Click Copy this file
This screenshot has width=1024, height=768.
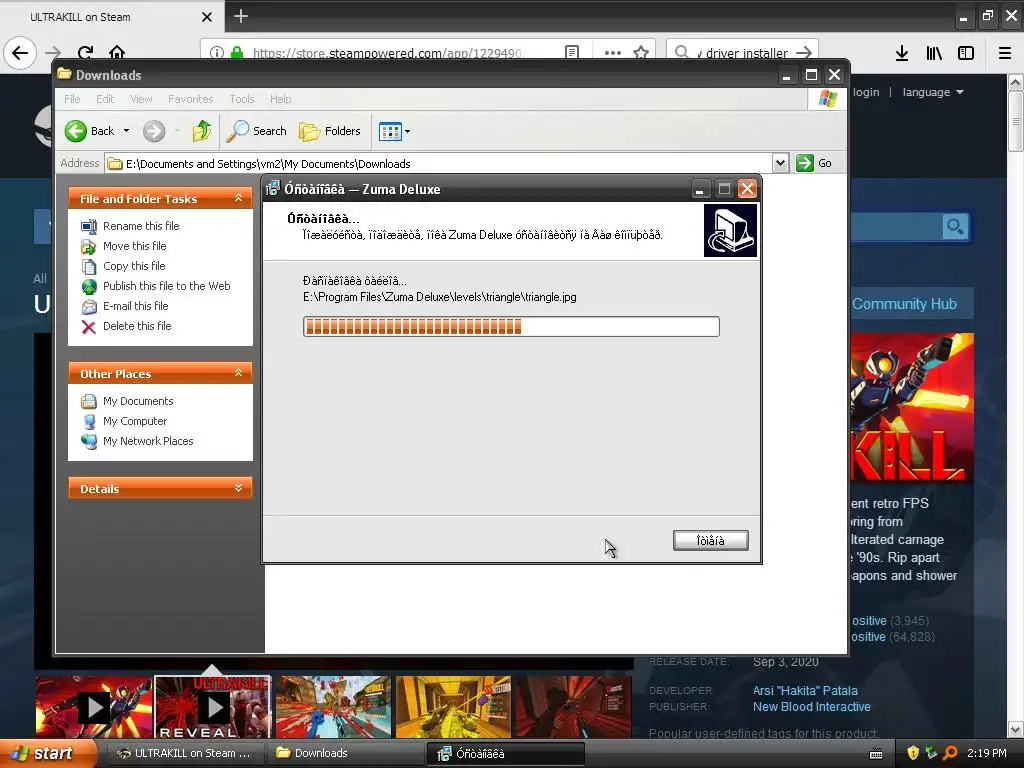coord(134,266)
